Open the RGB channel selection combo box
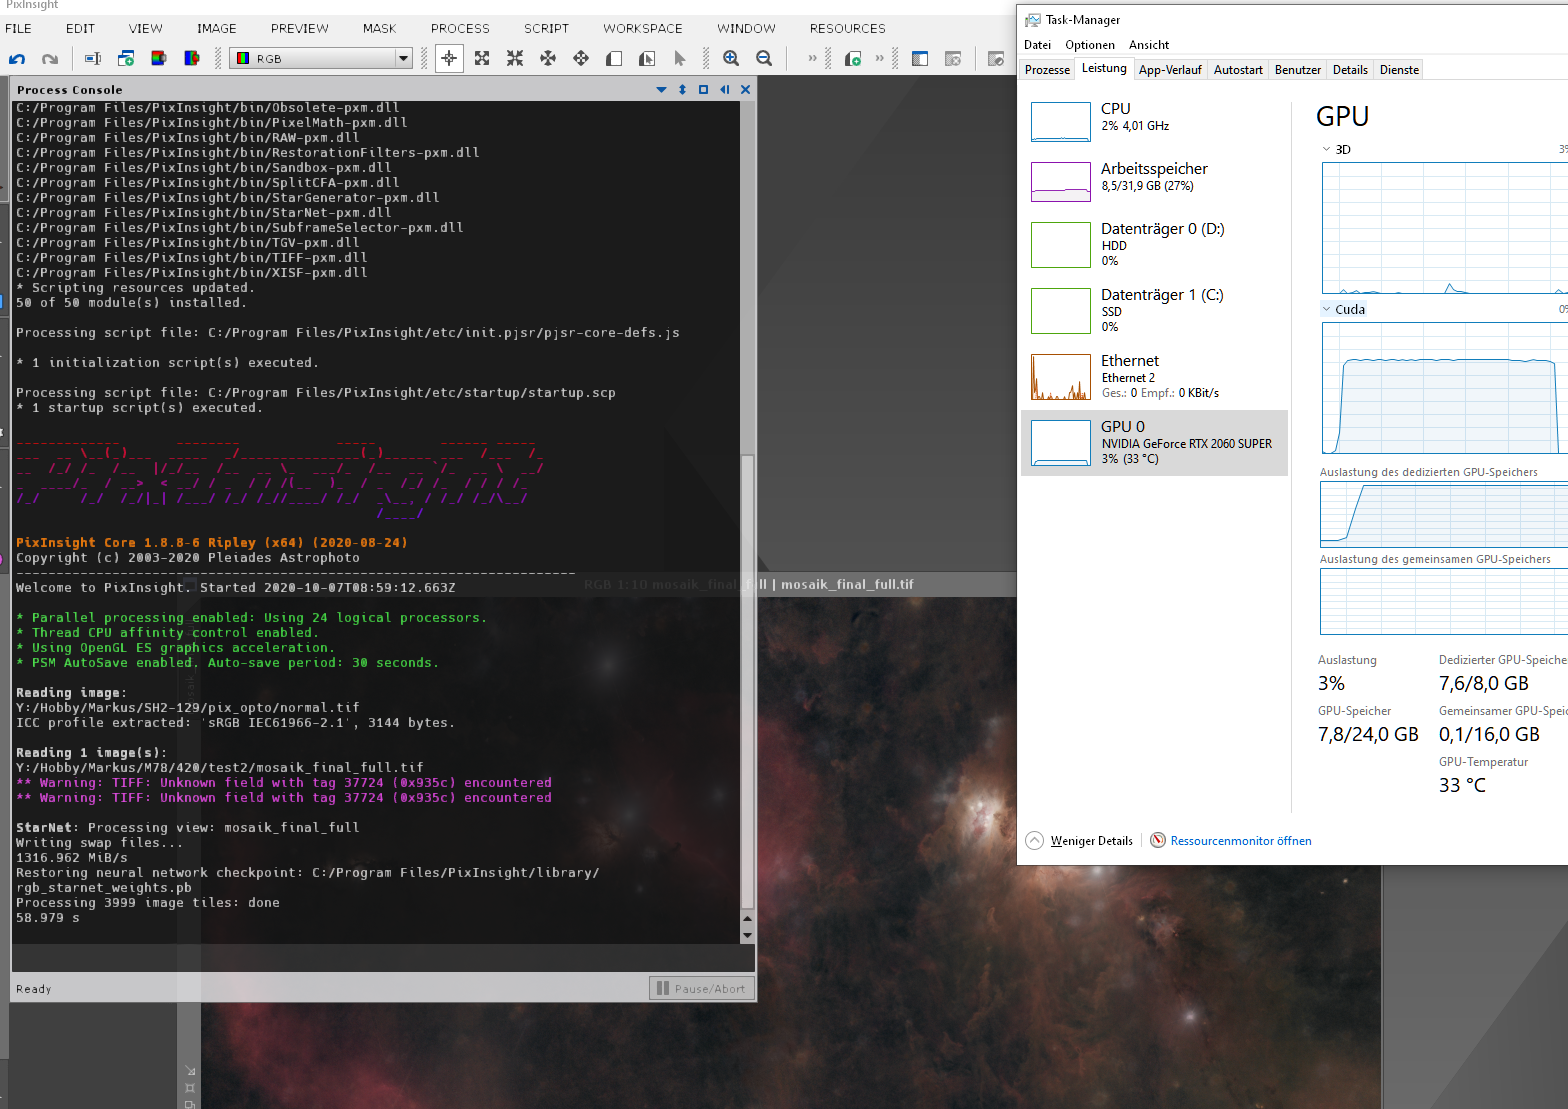 pos(321,59)
